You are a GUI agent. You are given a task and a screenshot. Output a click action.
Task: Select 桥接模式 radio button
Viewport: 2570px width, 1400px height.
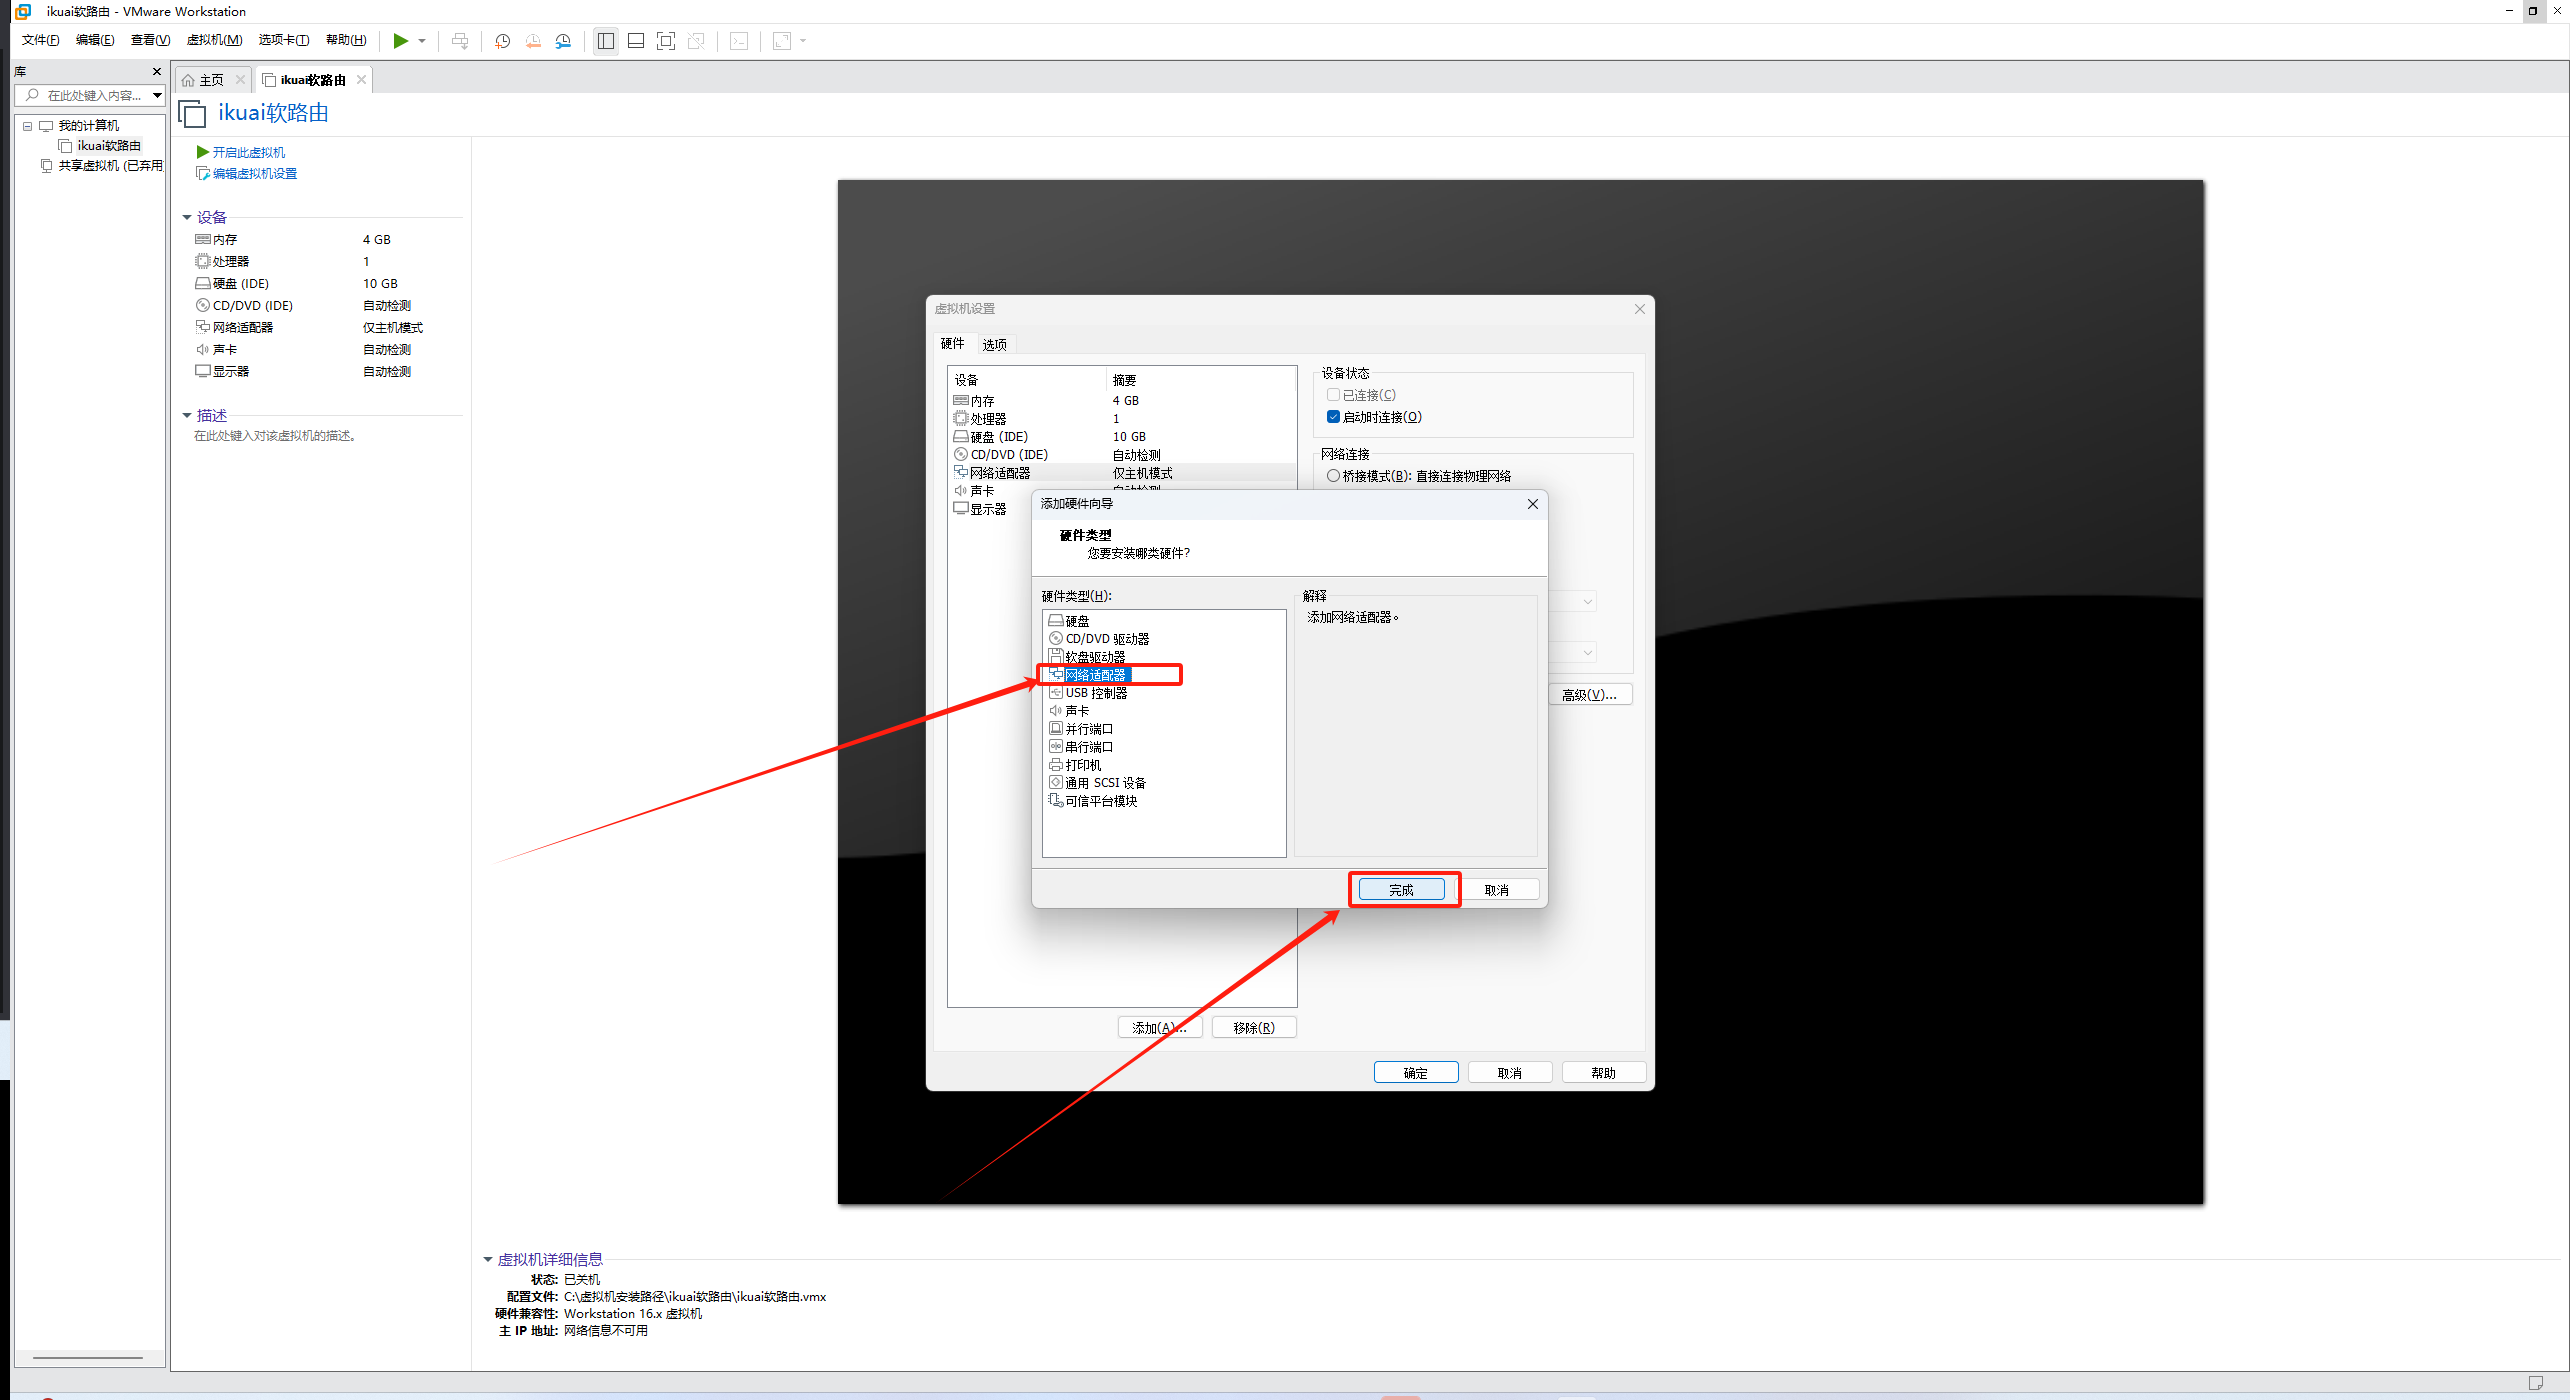click(x=1333, y=476)
